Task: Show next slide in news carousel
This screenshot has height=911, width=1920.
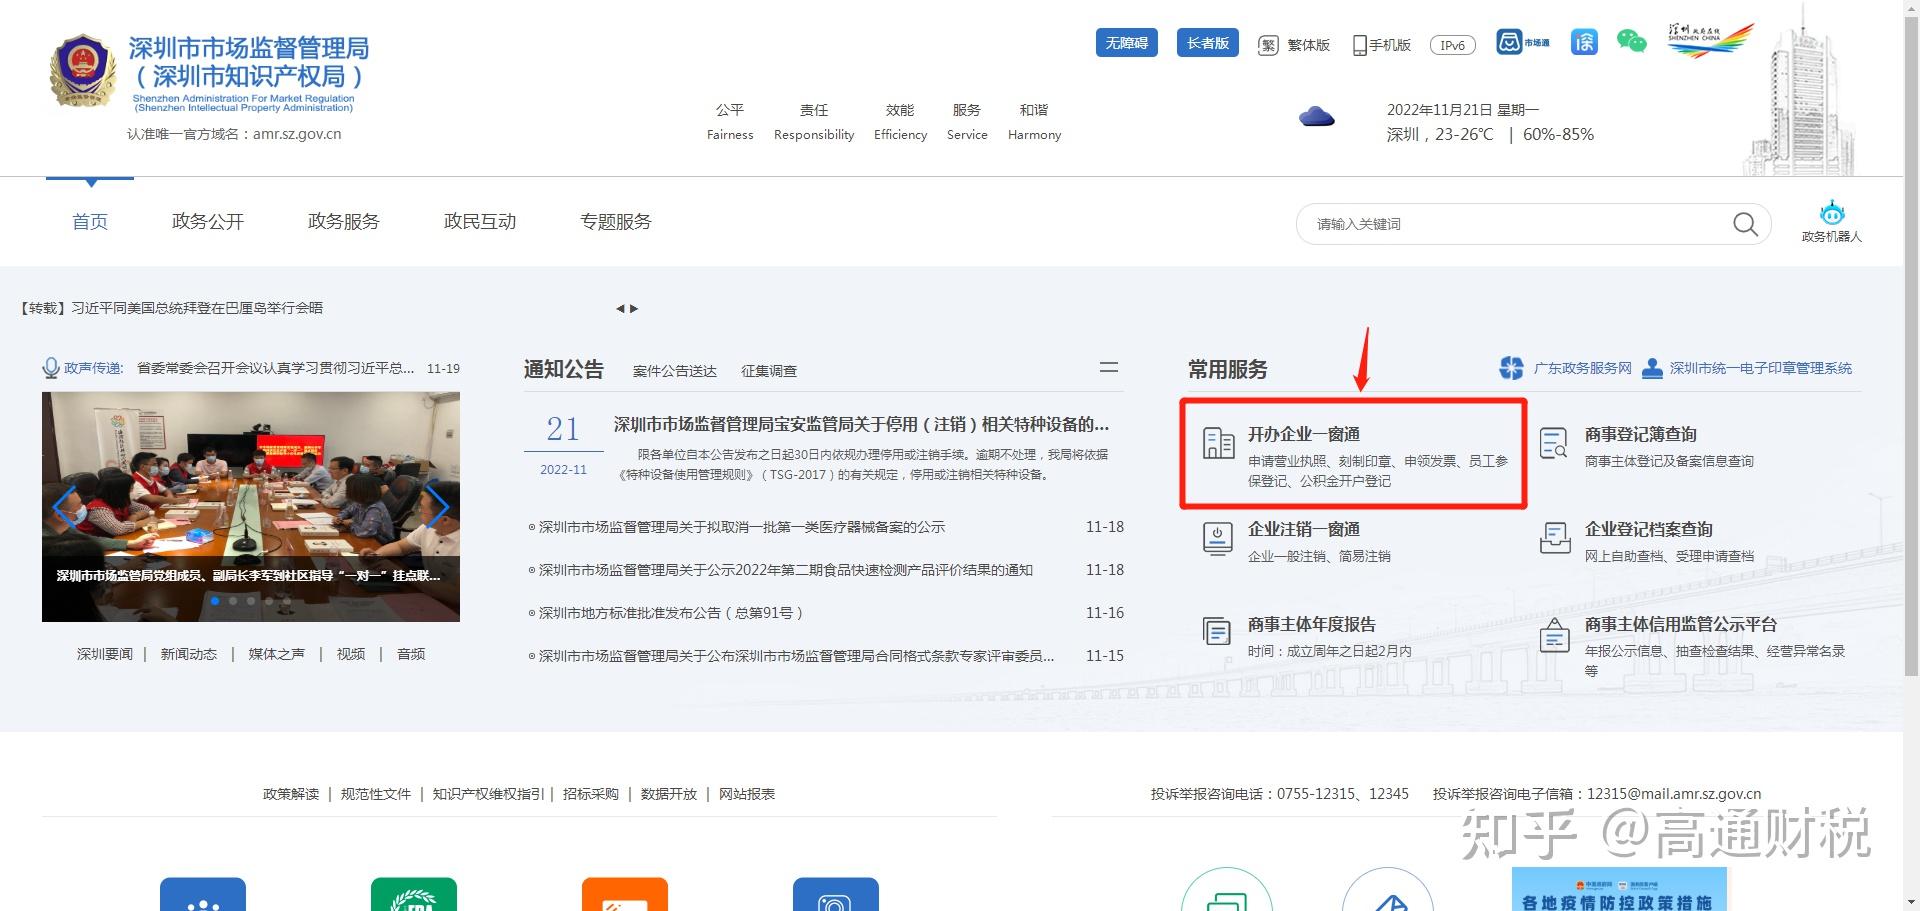Action: (437, 506)
